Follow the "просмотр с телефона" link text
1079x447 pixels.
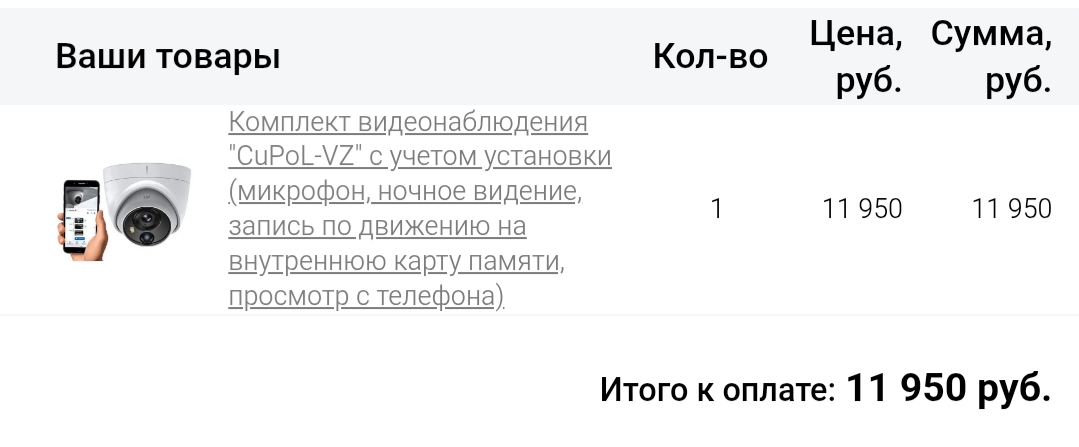[x=366, y=297]
